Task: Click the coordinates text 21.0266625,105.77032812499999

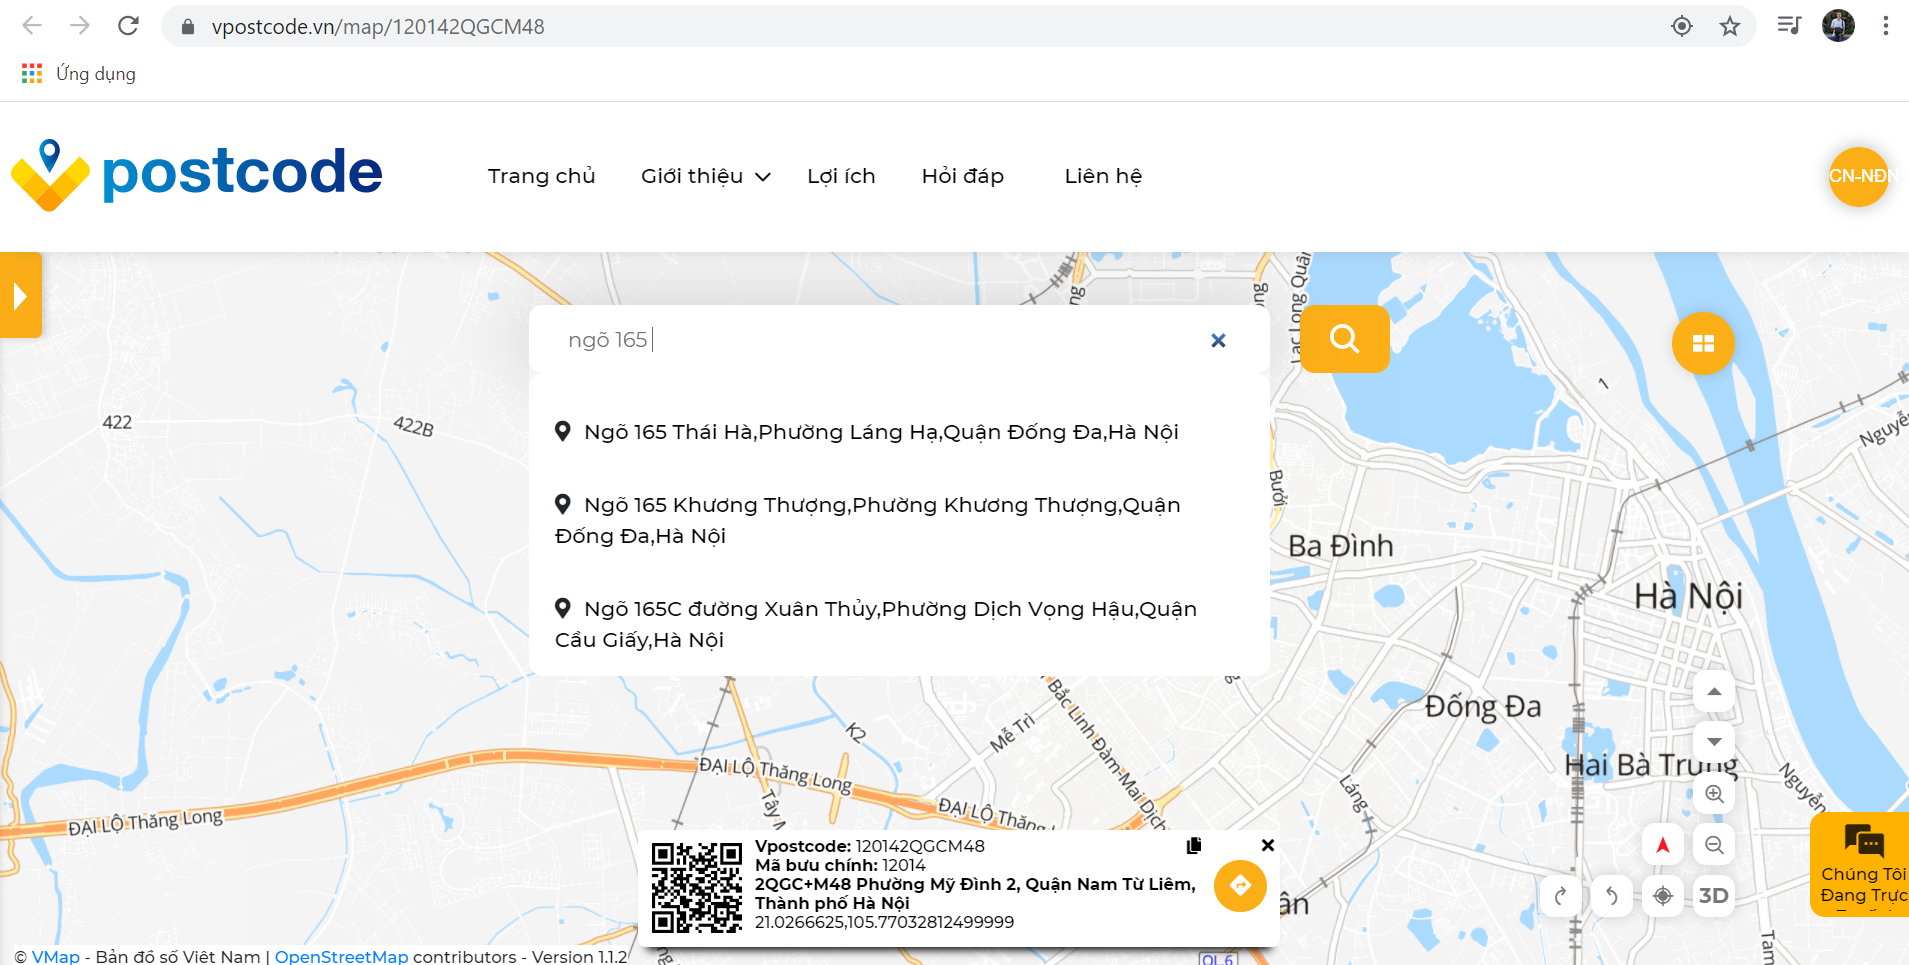Action: 884,922
